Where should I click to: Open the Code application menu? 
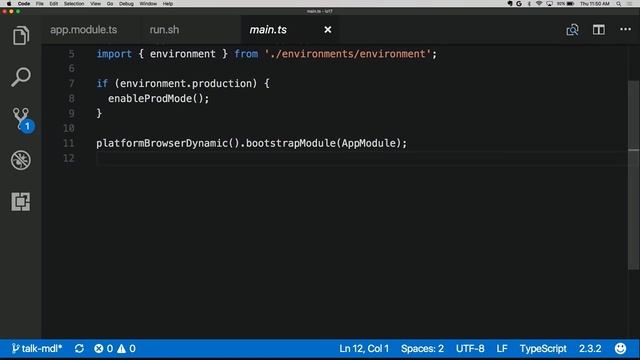point(24,4)
